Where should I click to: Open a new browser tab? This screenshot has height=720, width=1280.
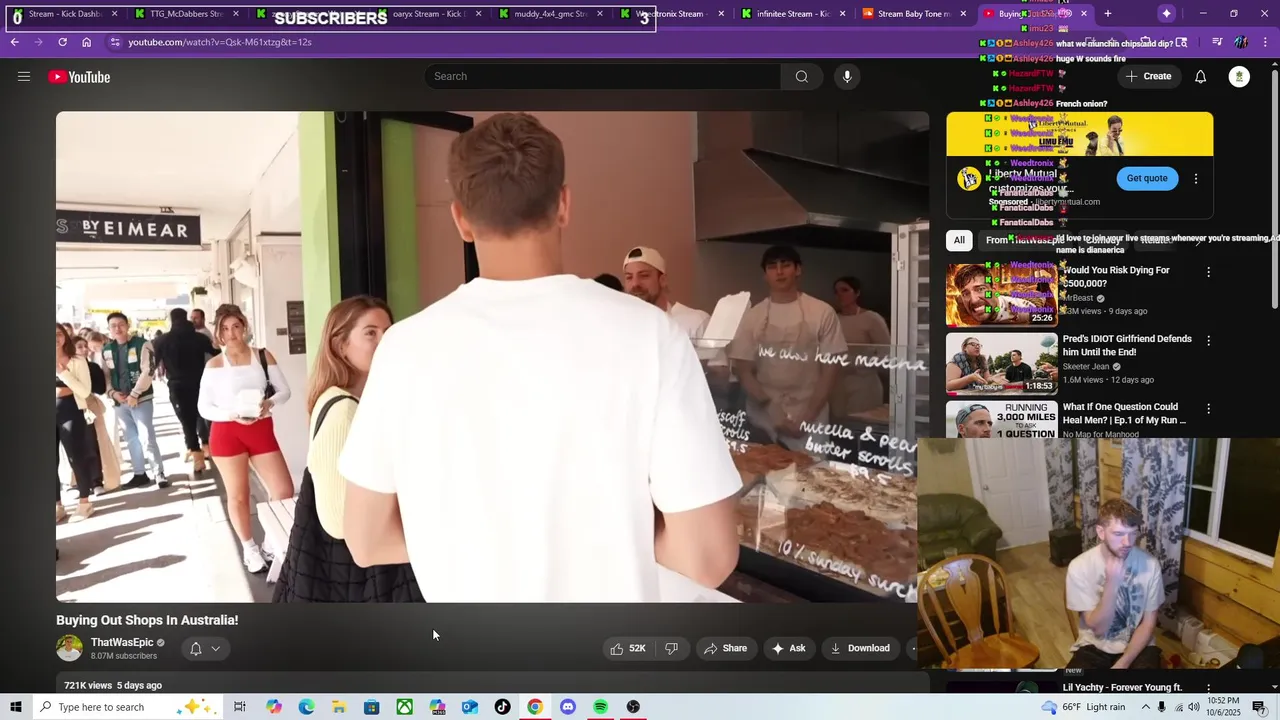coord(1108,14)
